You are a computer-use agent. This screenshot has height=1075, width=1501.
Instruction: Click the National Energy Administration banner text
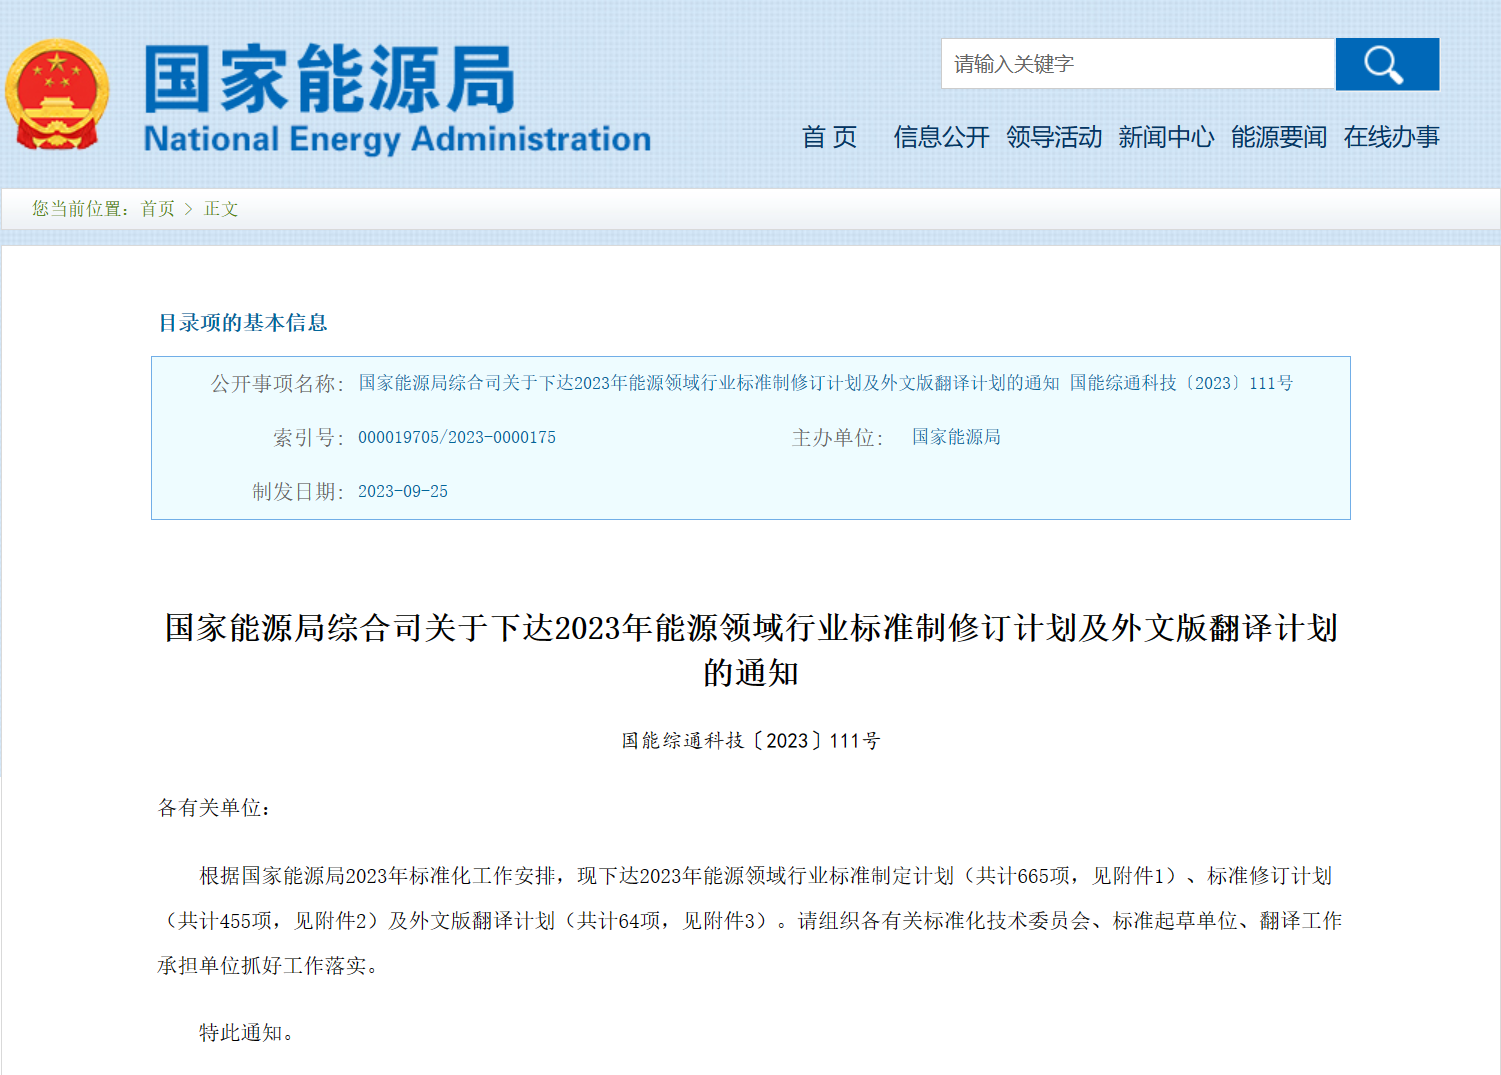[x=396, y=137]
